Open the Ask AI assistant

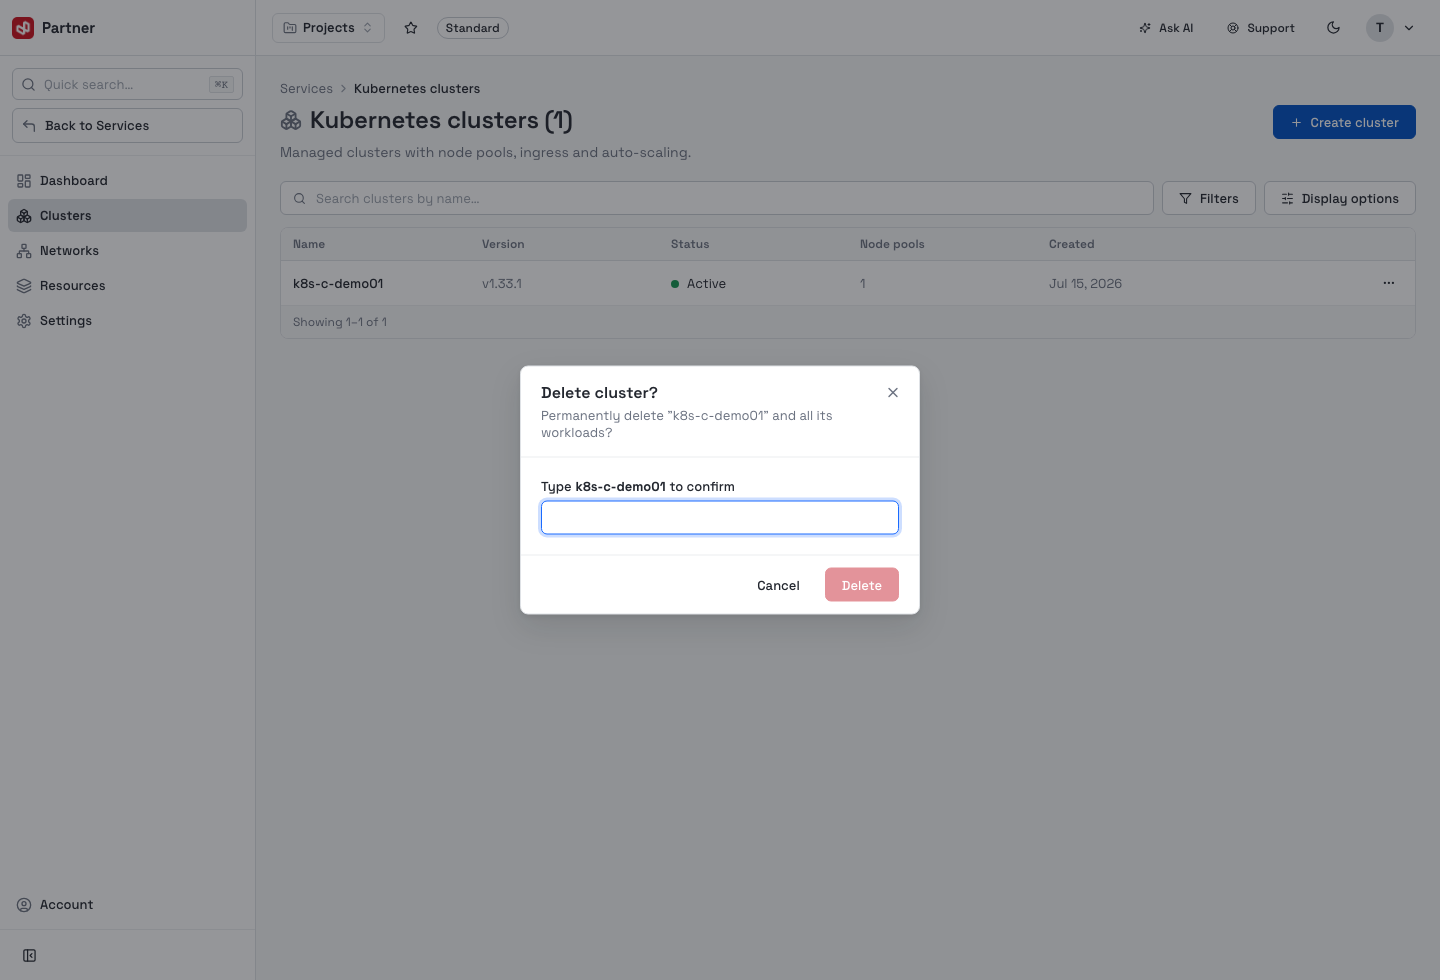pos(1166,28)
